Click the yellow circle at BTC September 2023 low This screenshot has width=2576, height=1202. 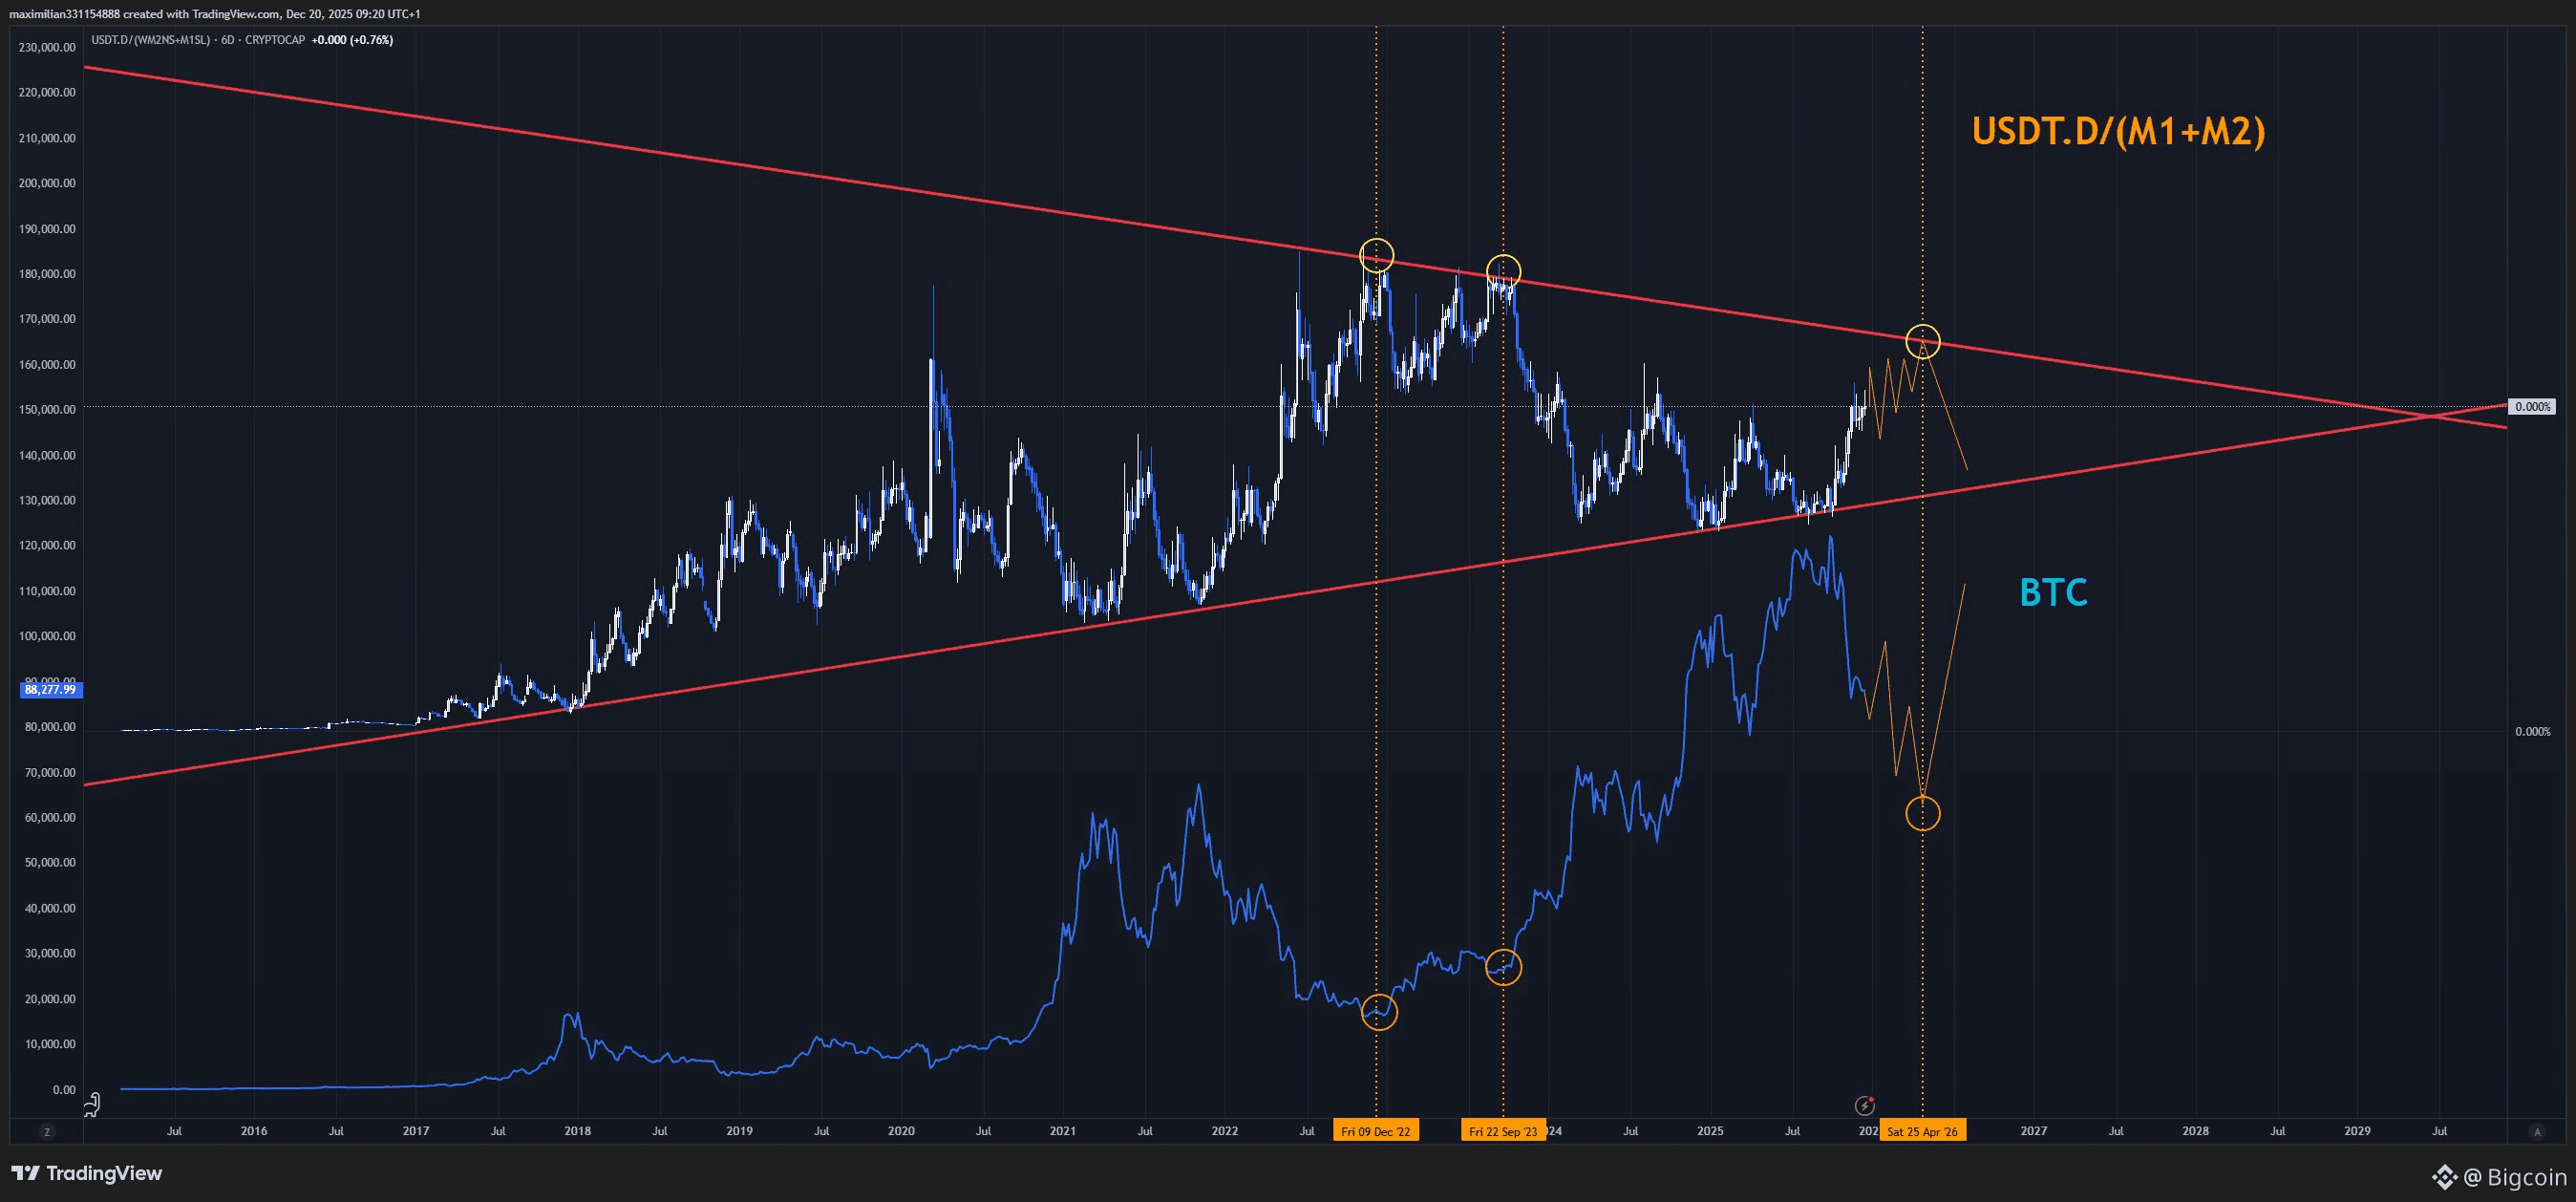(x=1504, y=967)
